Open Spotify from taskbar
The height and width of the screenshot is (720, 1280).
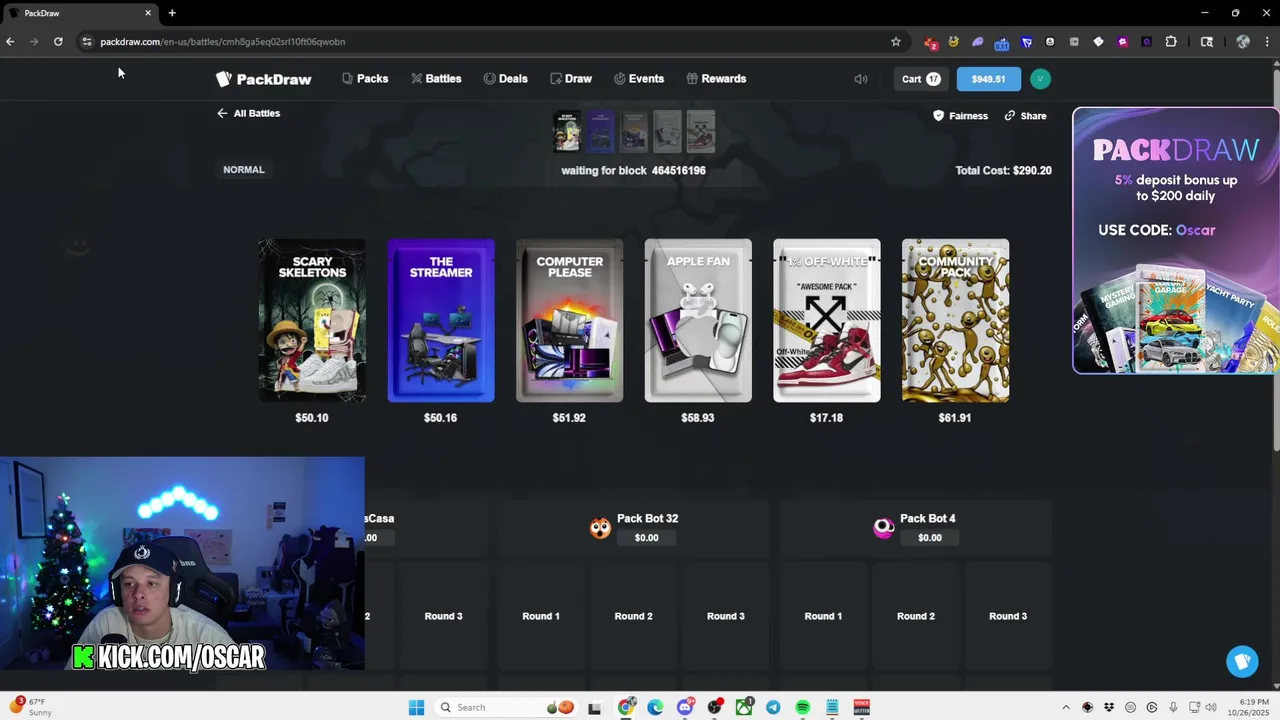pyautogui.click(x=803, y=707)
